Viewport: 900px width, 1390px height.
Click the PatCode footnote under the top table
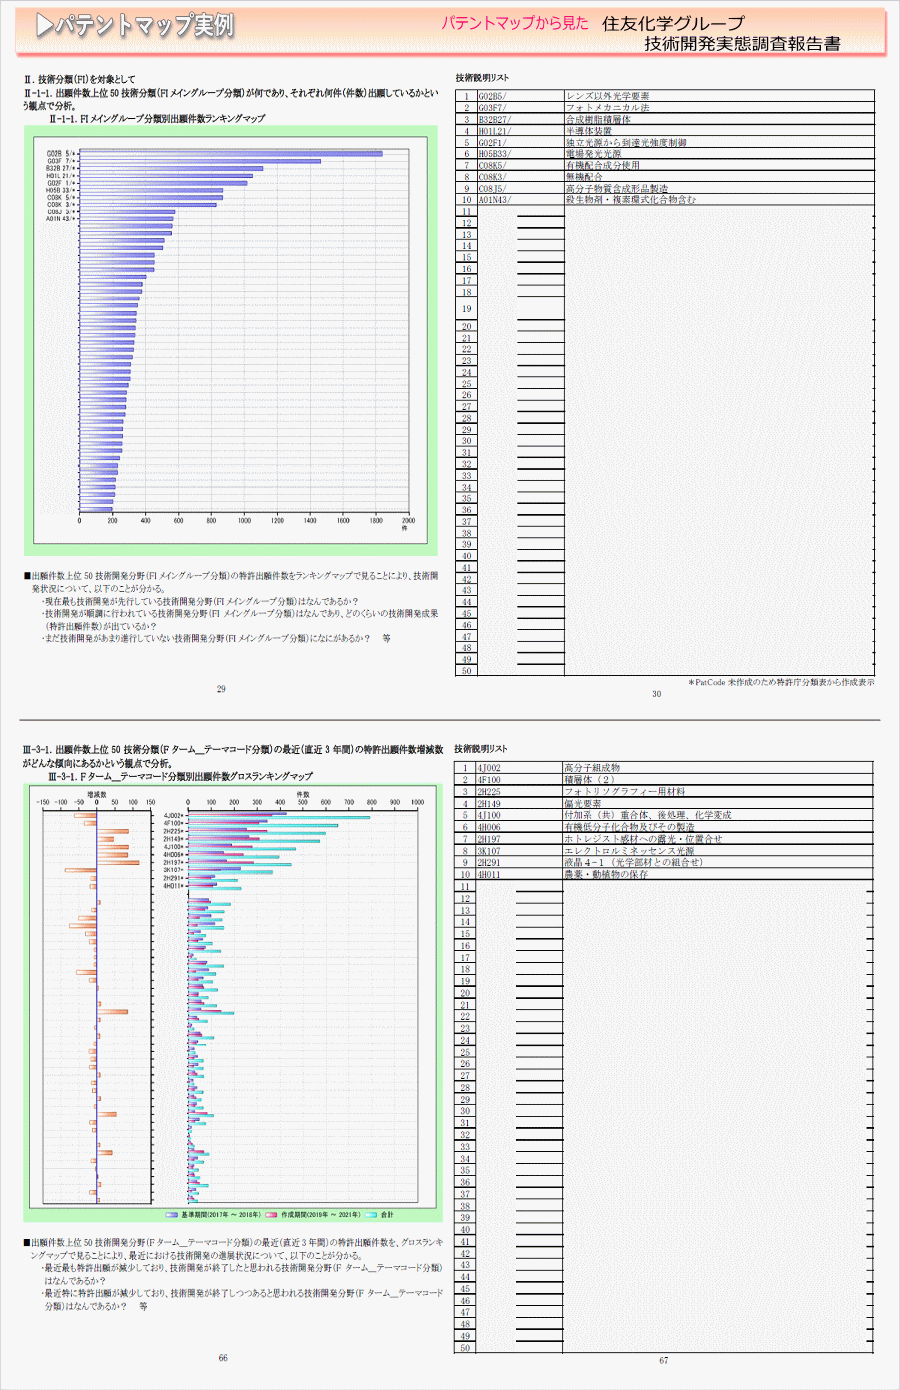coord(781,682)
